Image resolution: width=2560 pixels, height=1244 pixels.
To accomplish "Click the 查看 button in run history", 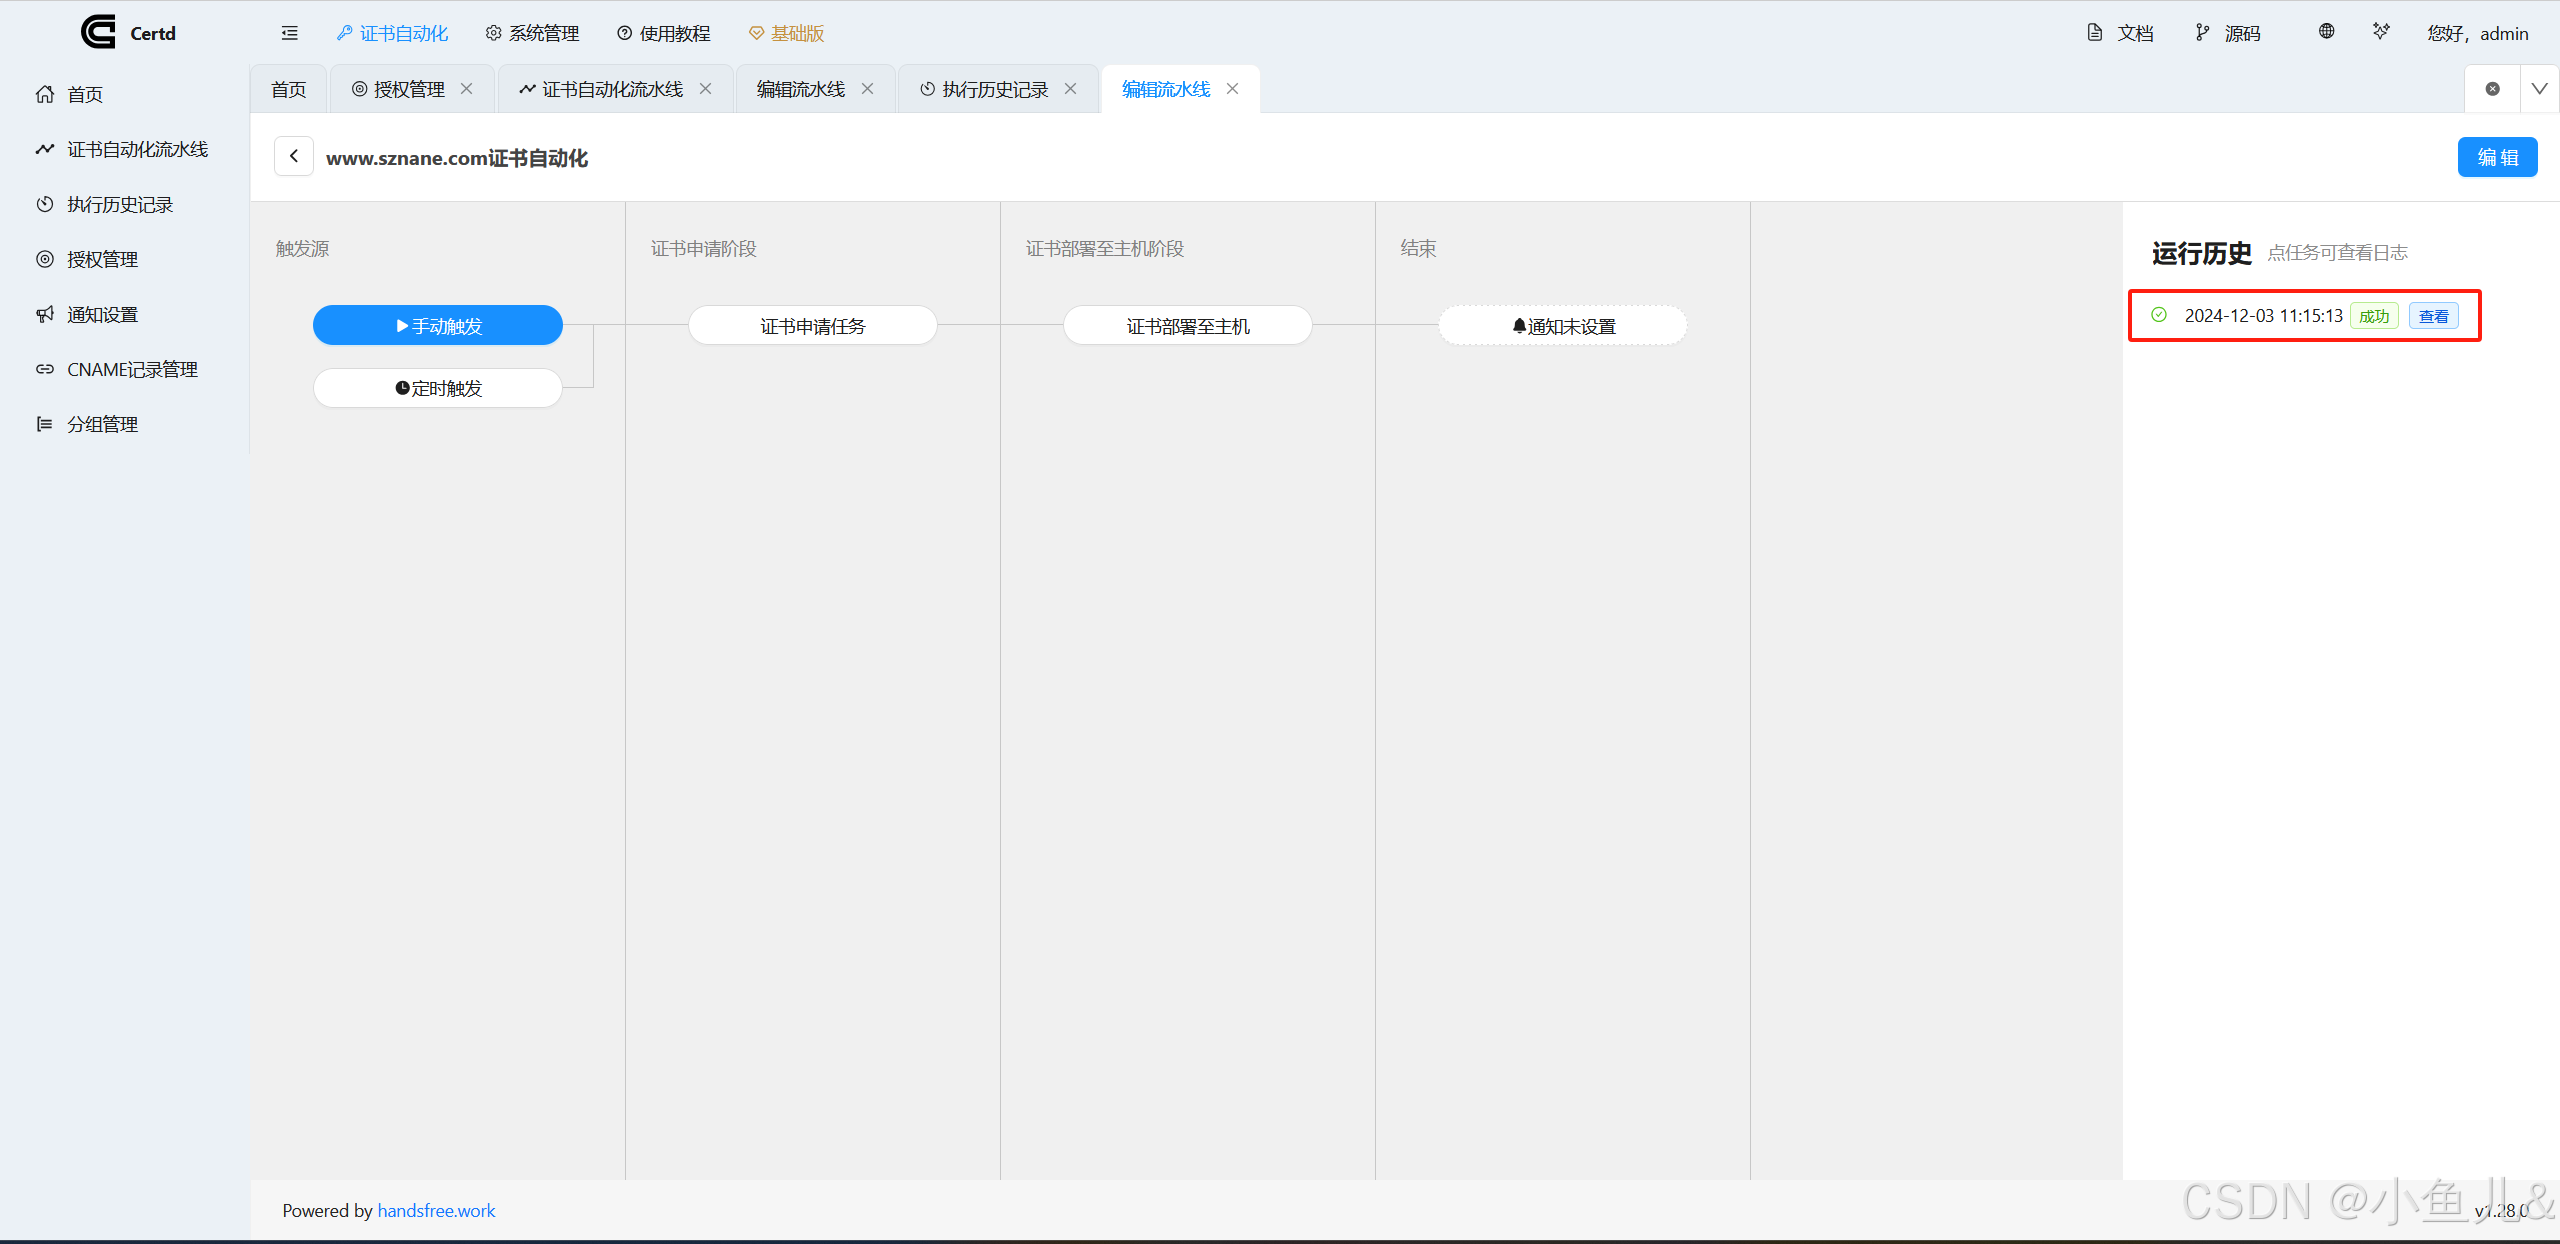I will click(x=2433, y=316).
